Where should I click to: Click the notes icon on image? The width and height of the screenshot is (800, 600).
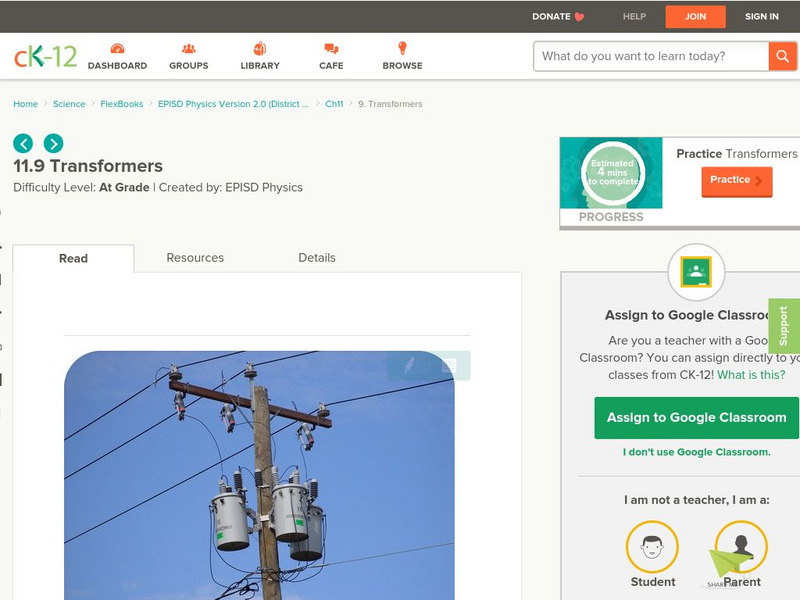[449, 365]
